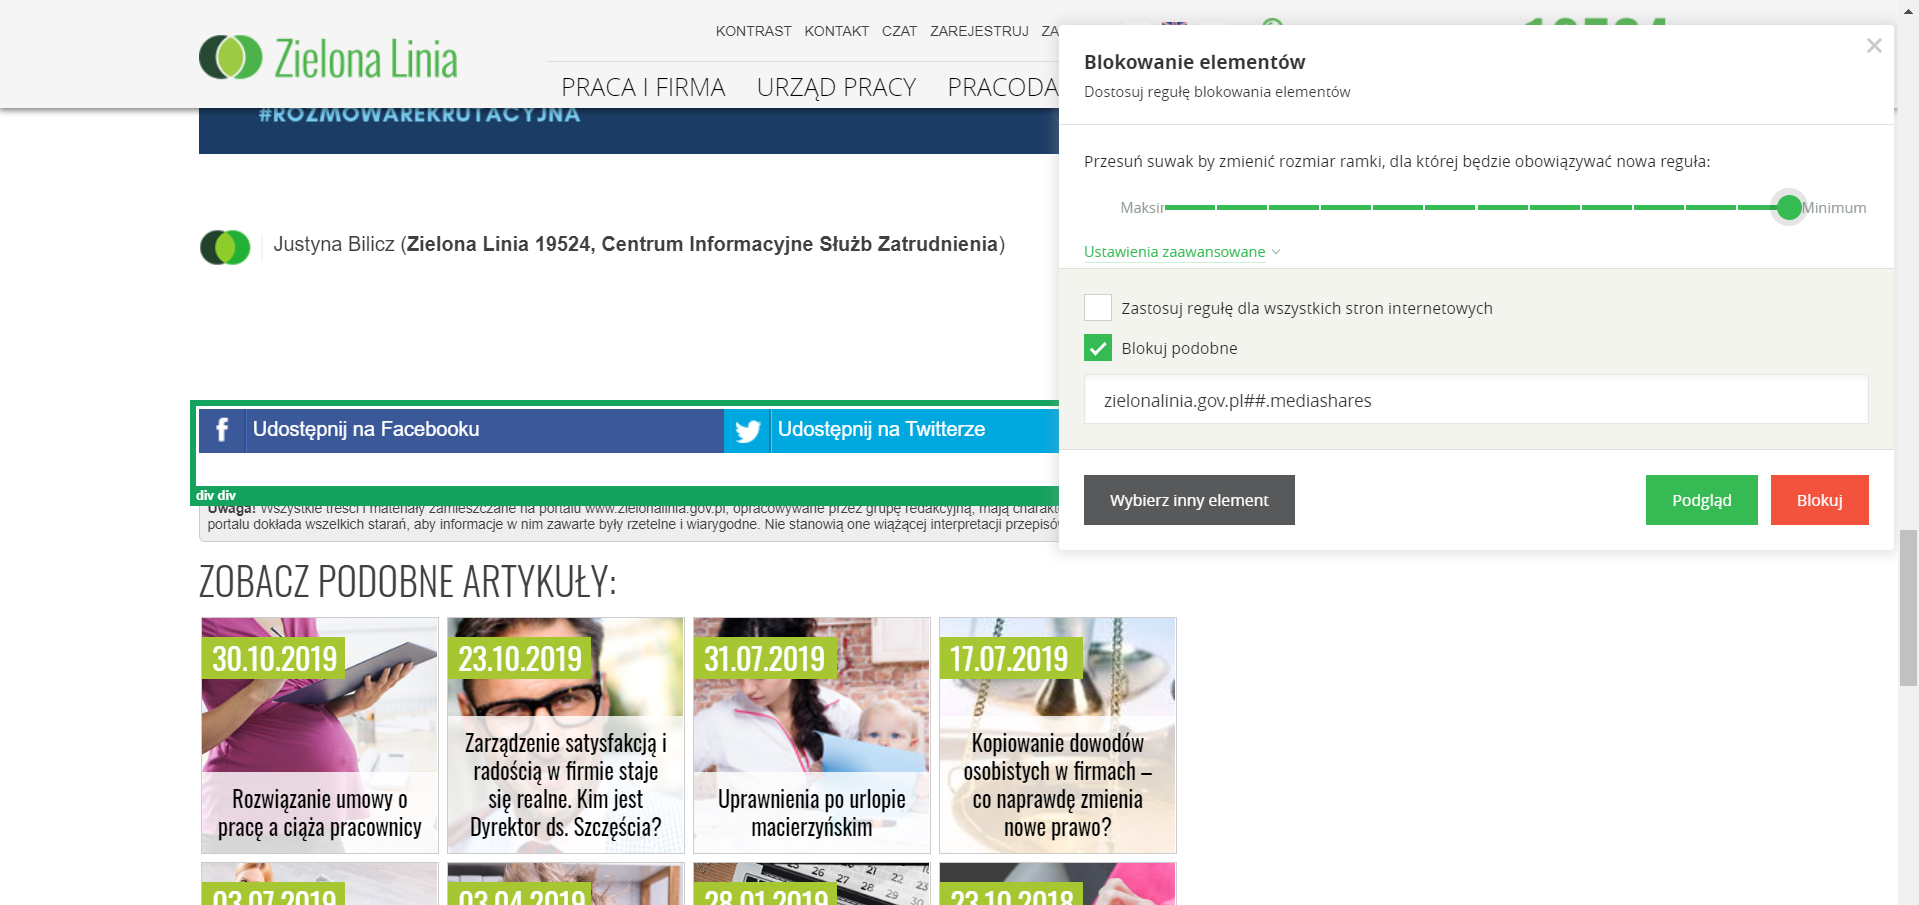1919x905 pixels.
Task: Select KONTAKT in the top menu
Action: coord(836,31)
